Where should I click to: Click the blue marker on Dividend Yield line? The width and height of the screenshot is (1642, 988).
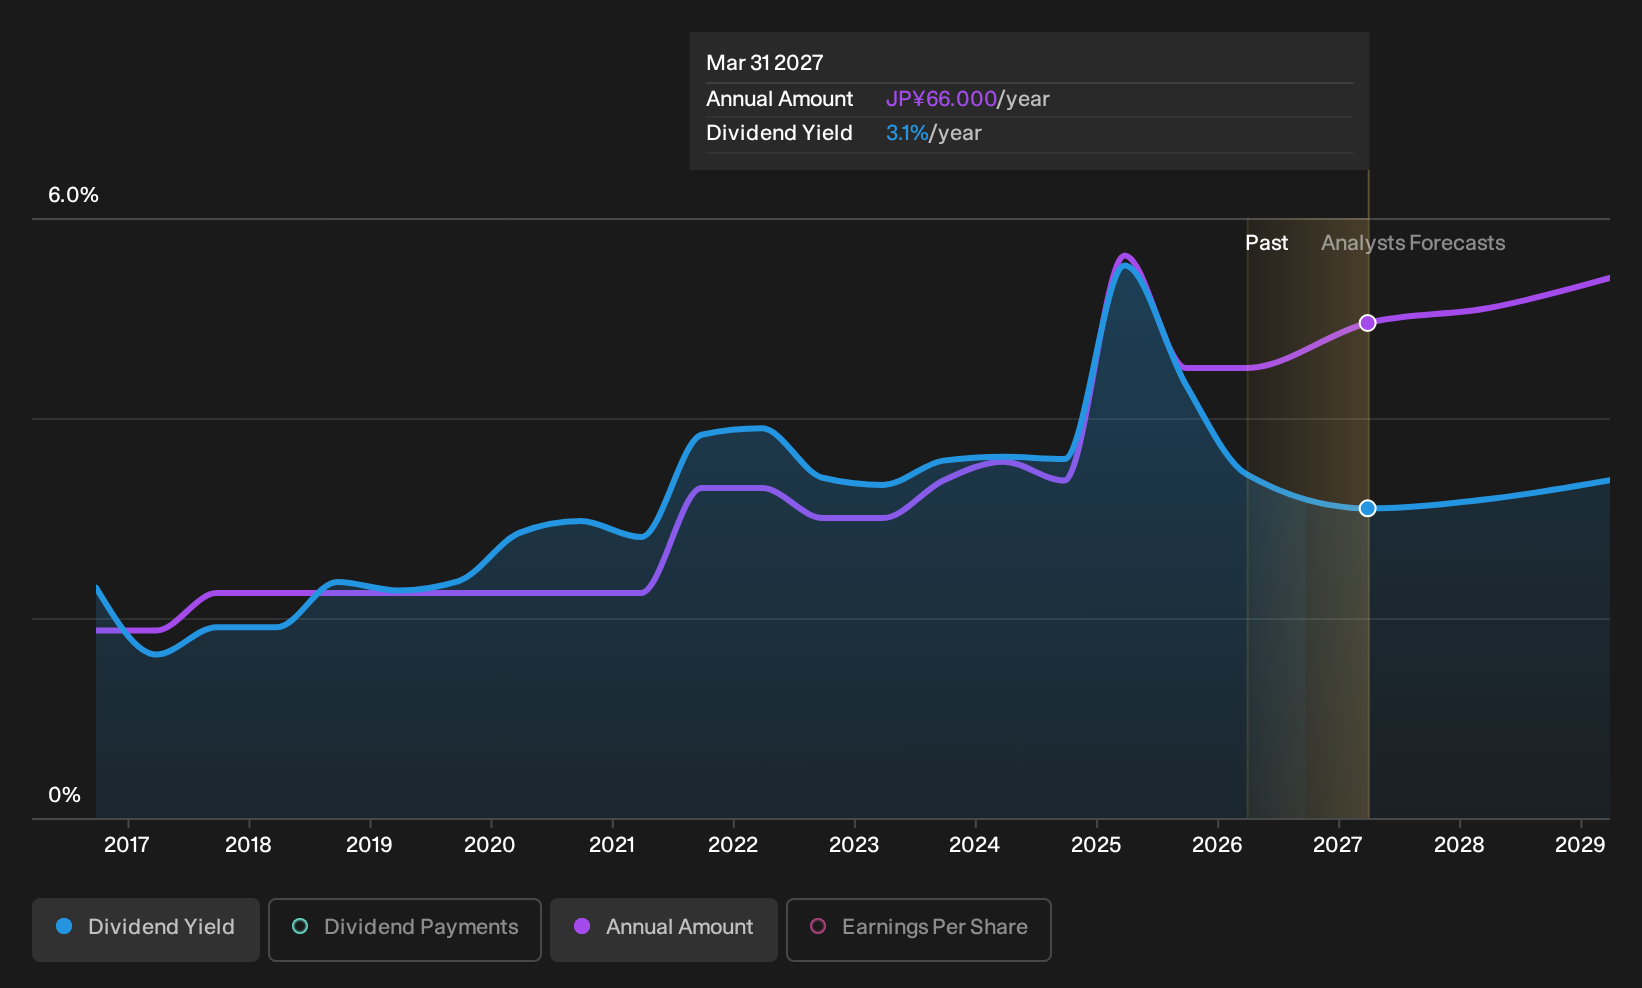(x=1368, y=508)
